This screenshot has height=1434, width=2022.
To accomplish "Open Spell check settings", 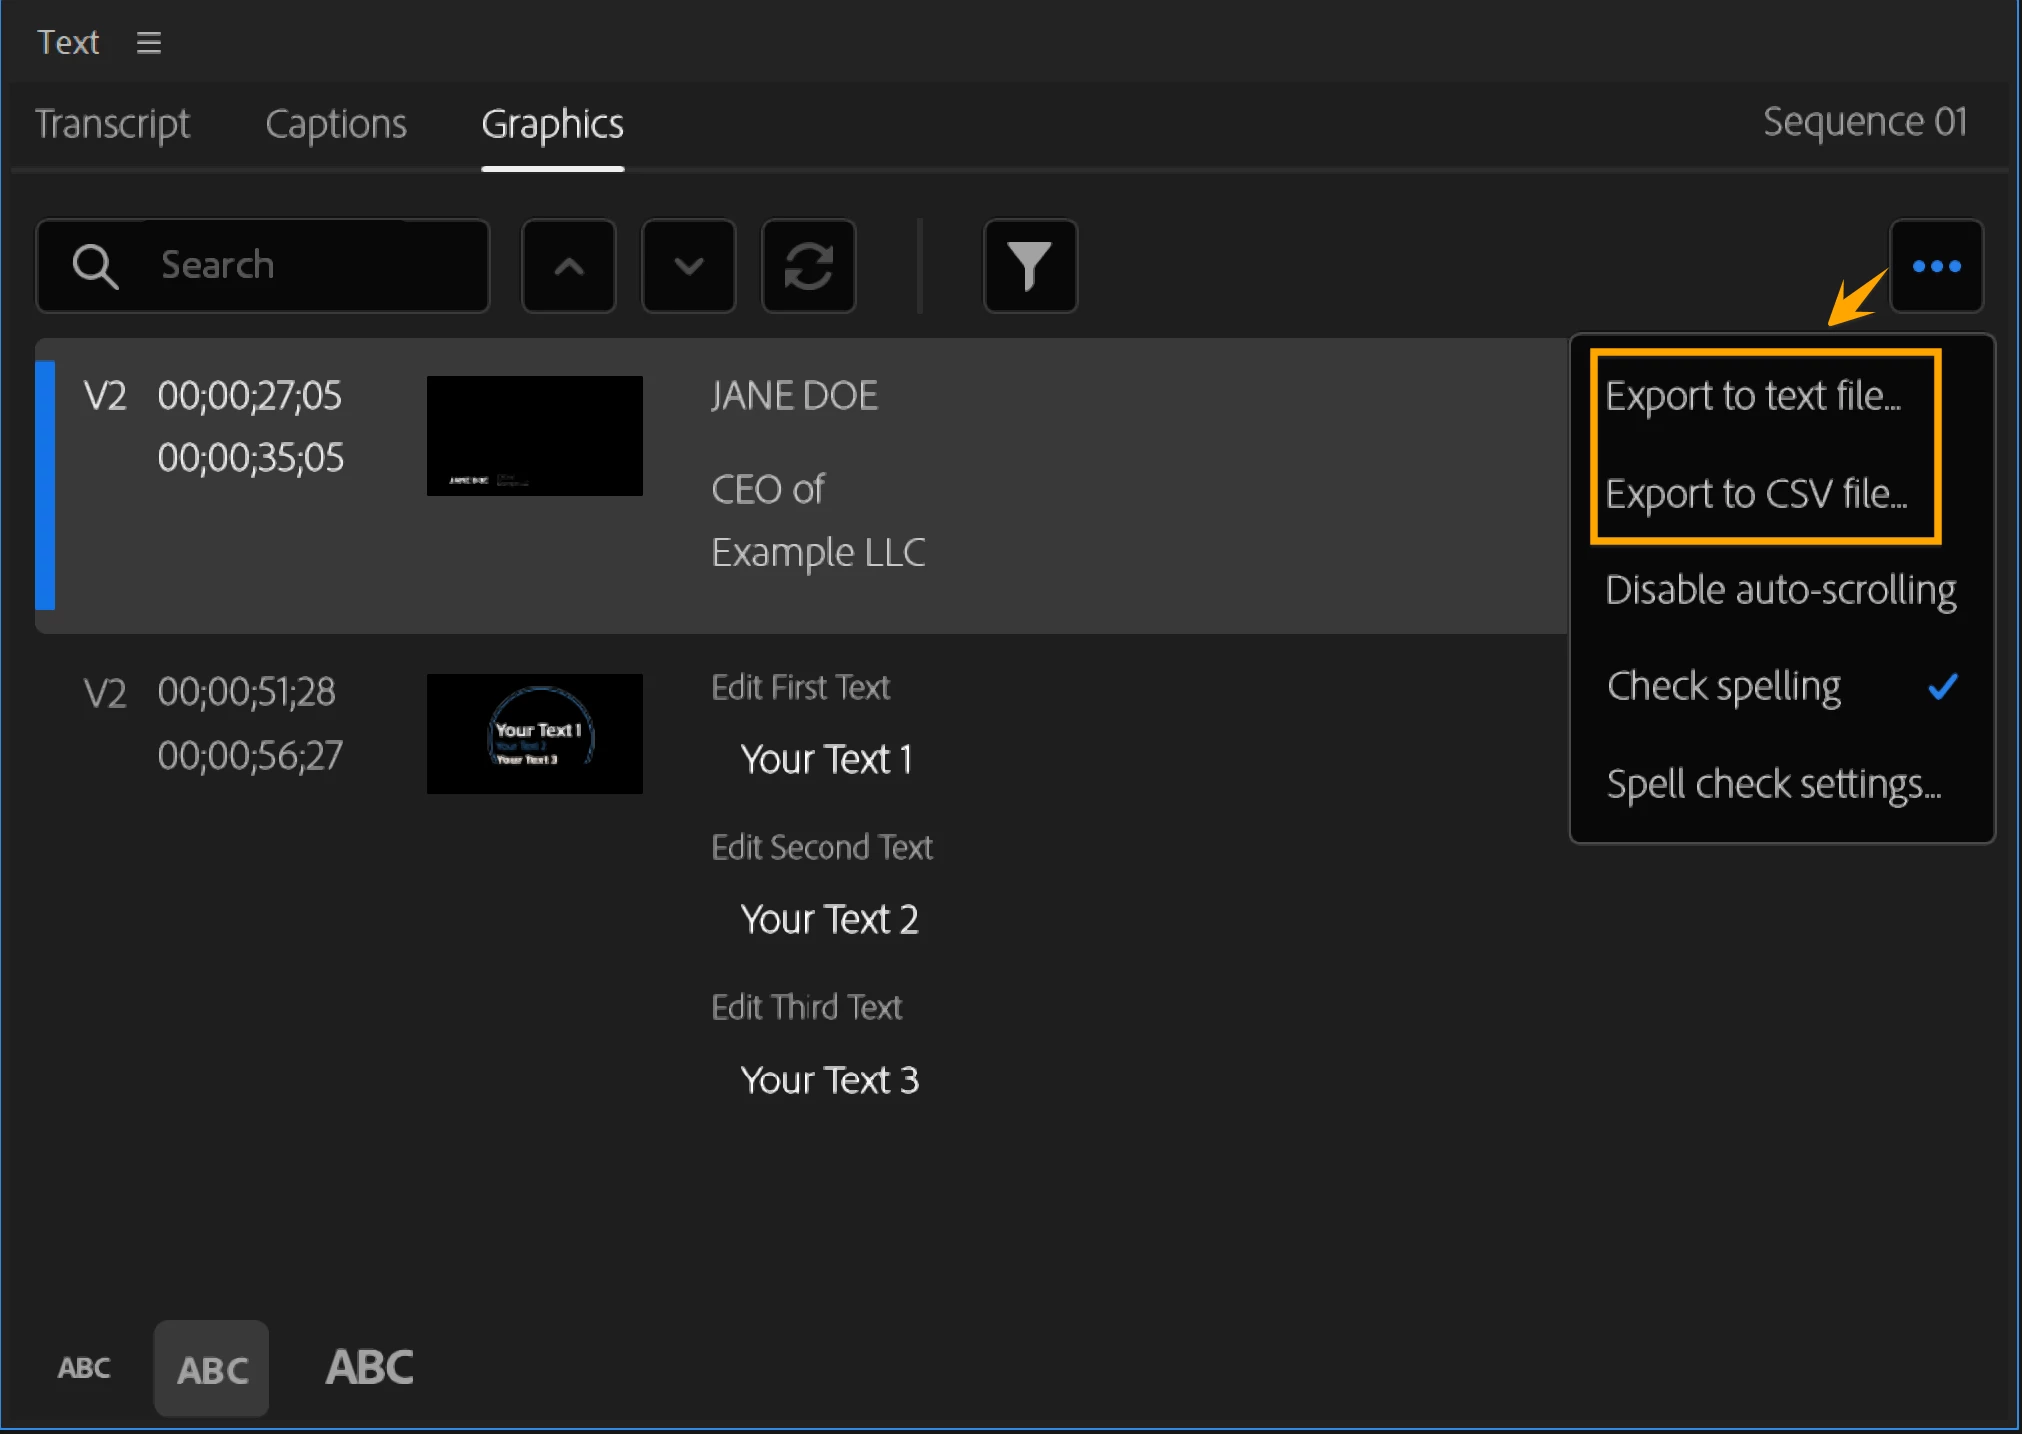I will [1772, 784].
